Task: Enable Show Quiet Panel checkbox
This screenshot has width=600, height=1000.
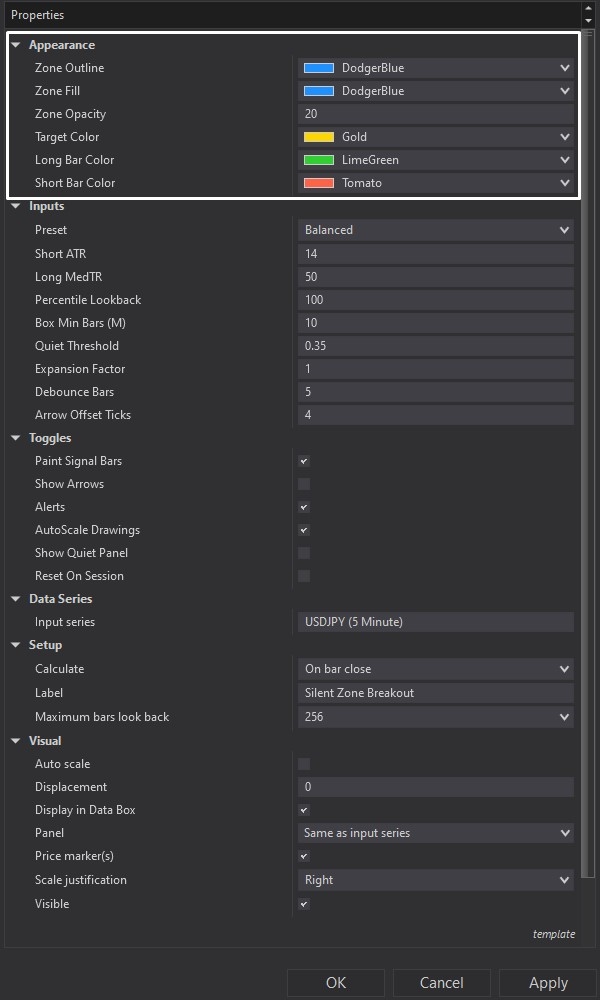Action: [x=304, y=553]
